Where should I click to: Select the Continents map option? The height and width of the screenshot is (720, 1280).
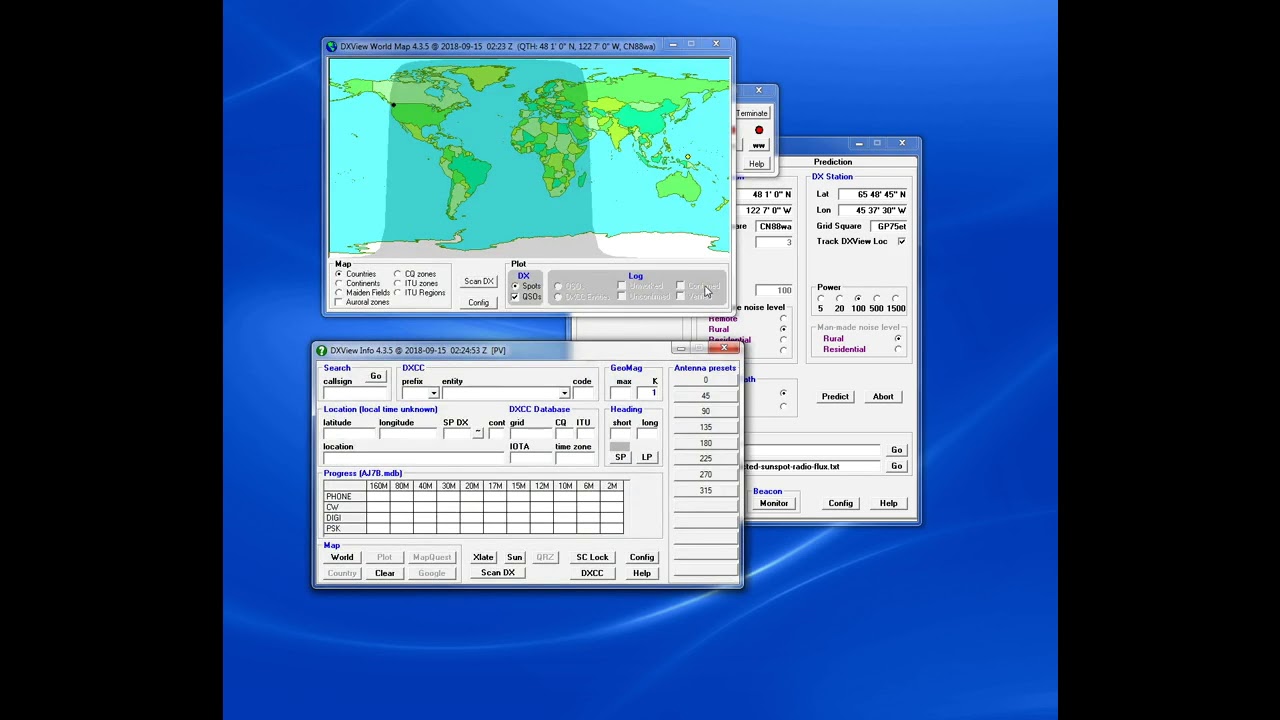tap(339, 283)
